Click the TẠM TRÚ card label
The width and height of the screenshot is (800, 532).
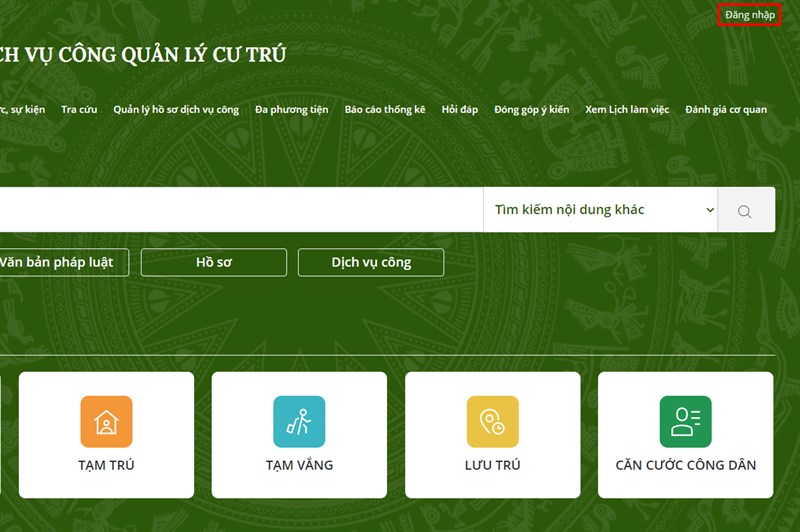click(x=106, y=465)
